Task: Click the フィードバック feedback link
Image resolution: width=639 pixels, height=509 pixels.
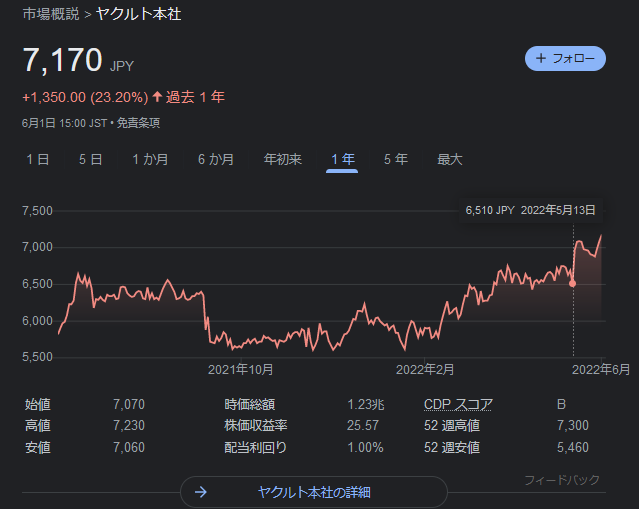Action: coord(562,480)
